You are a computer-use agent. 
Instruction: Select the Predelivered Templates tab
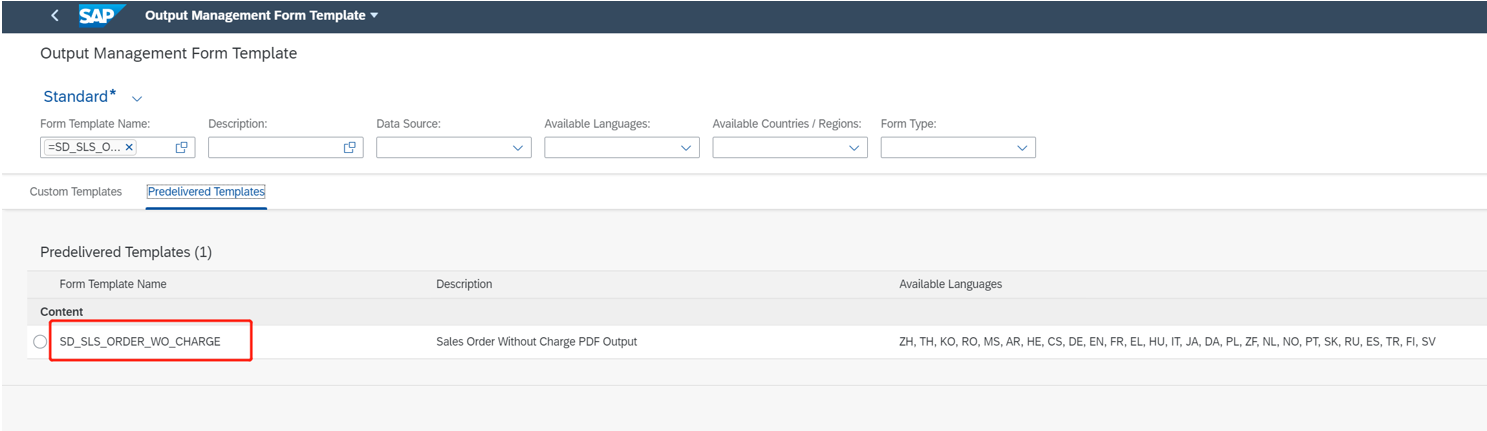click(206, 191)
